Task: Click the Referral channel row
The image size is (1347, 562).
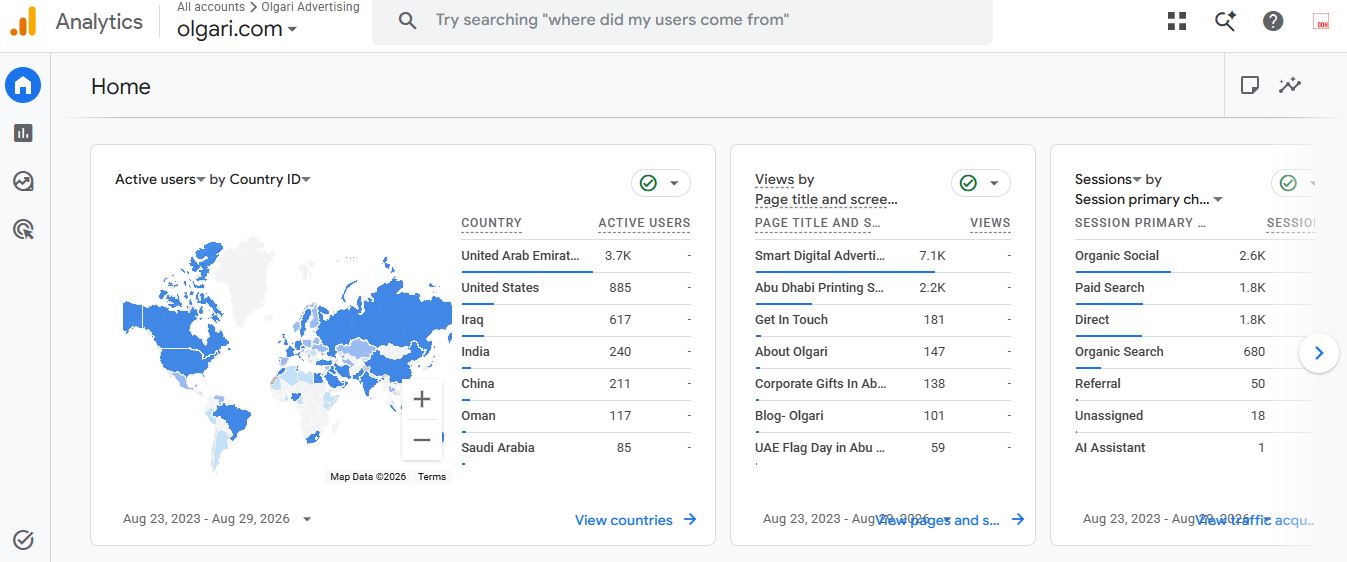Action: click(1195, 384)
